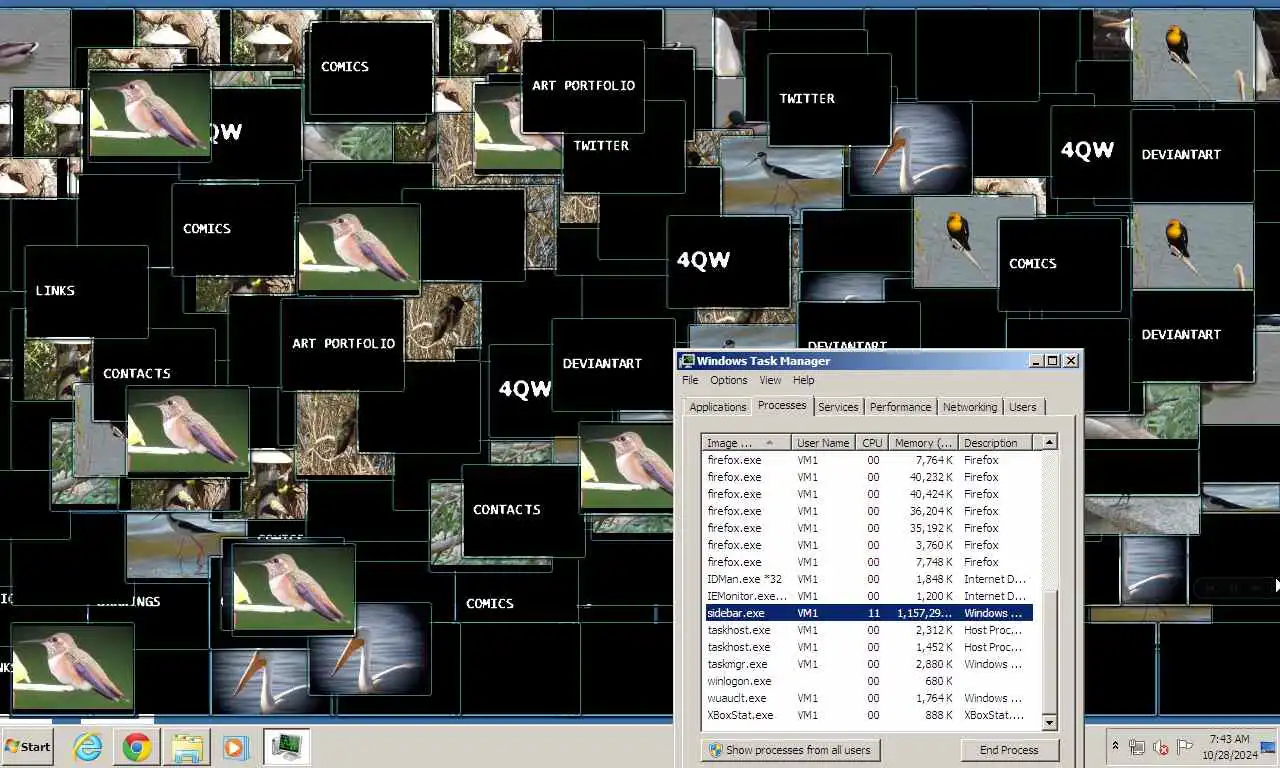Viewport: 1280px width, 768px height.
Task: Open the Start menu
Action: tap(27, 746)
